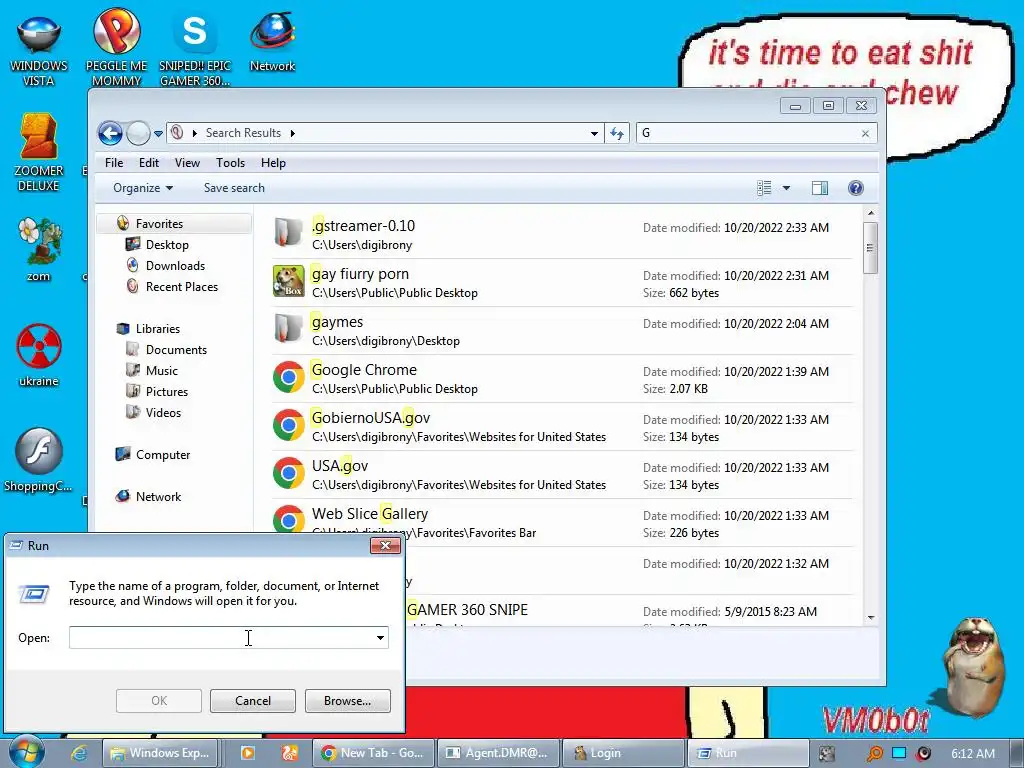Launch Internet Explorer from taskbar
Image resolution: width=1024 pixels, height=768 pixels.
pos(79,753)
